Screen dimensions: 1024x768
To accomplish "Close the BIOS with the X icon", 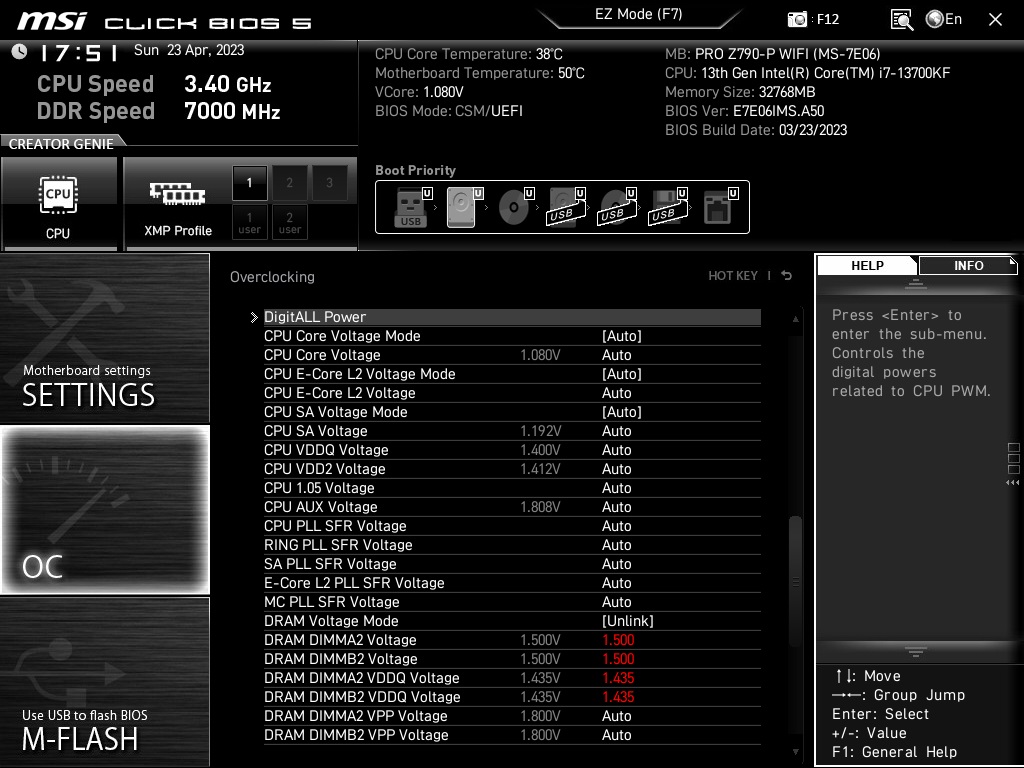I will point(995,20).
